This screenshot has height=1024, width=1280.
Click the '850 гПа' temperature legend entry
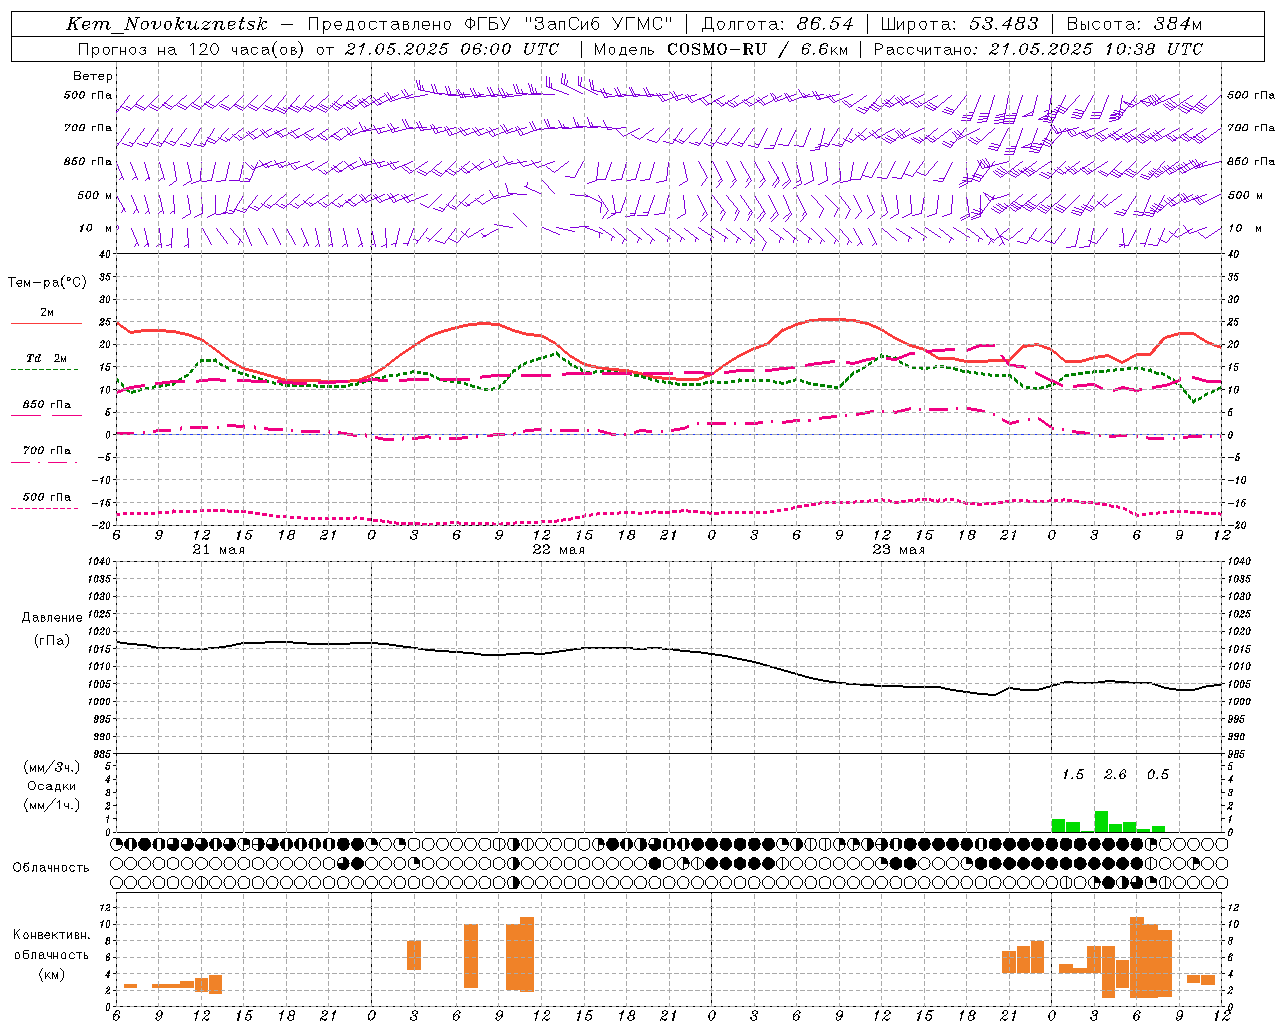click(47, 405)
